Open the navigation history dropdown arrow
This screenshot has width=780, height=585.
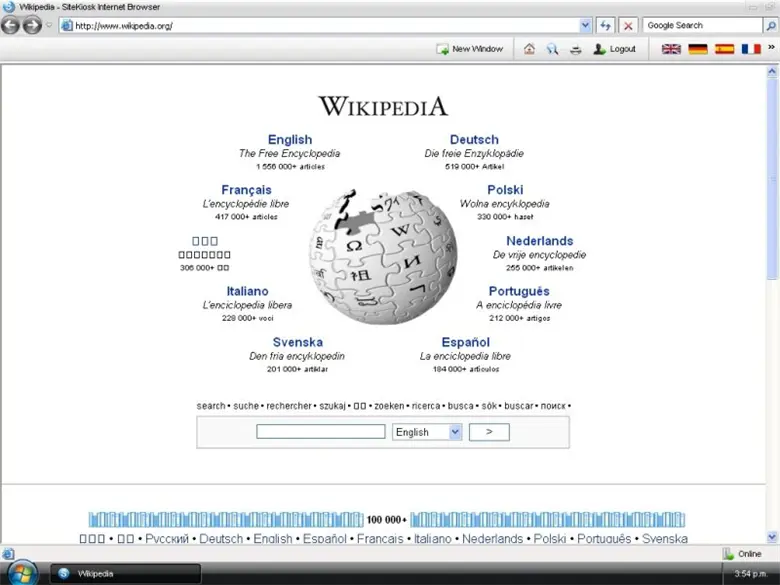click(49, 25)
